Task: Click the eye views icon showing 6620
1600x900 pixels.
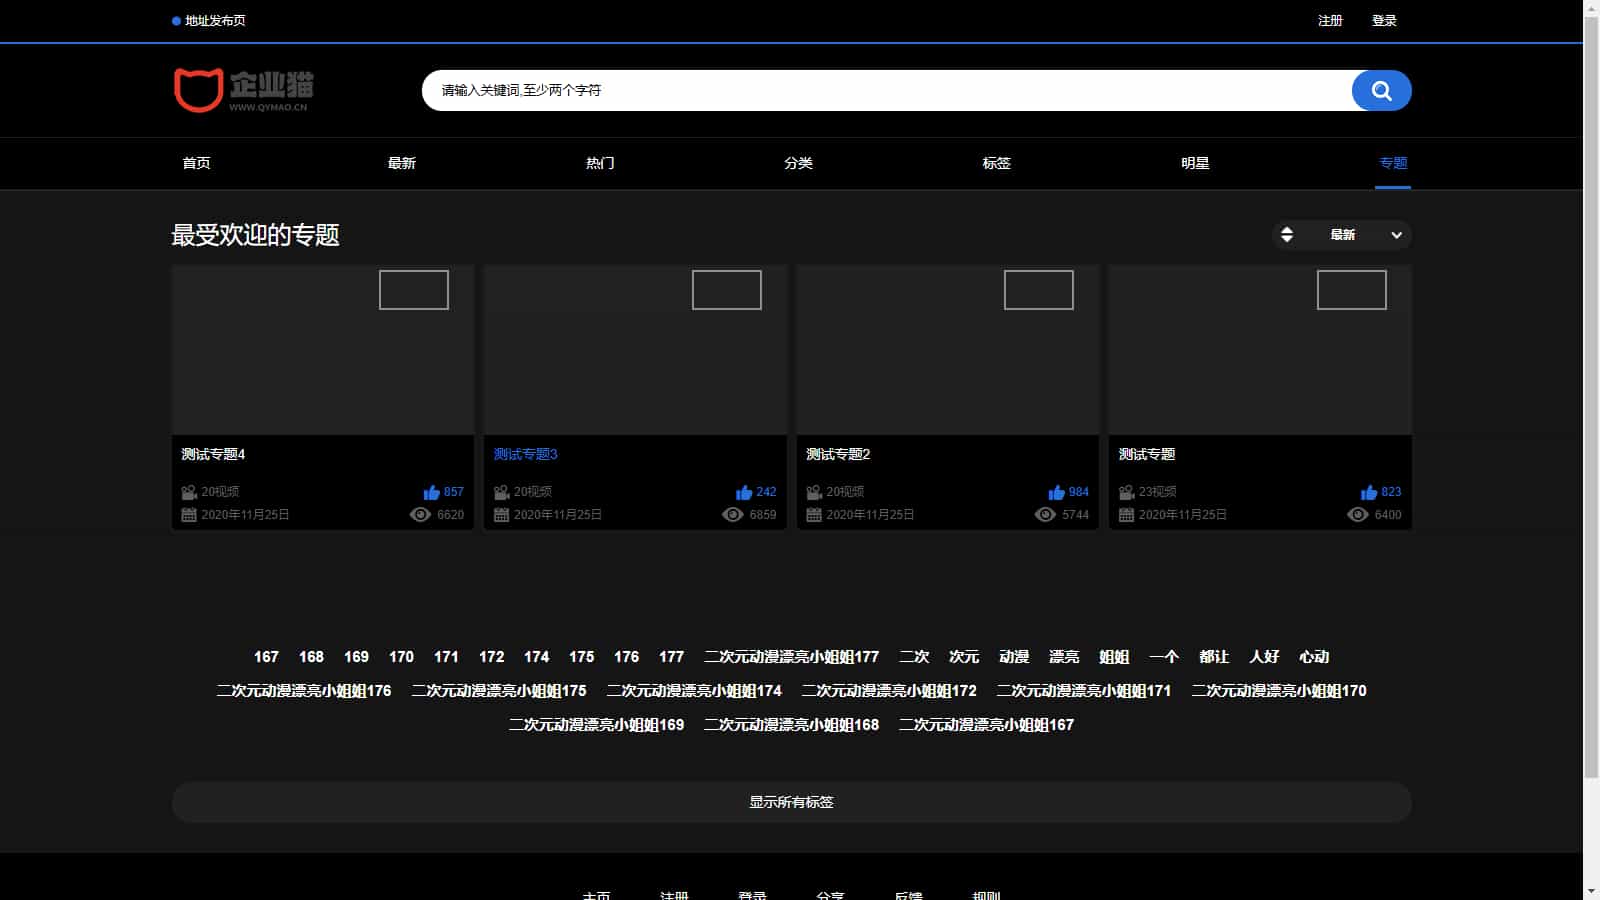Action: pyautogui.click(x=420, y=515)
